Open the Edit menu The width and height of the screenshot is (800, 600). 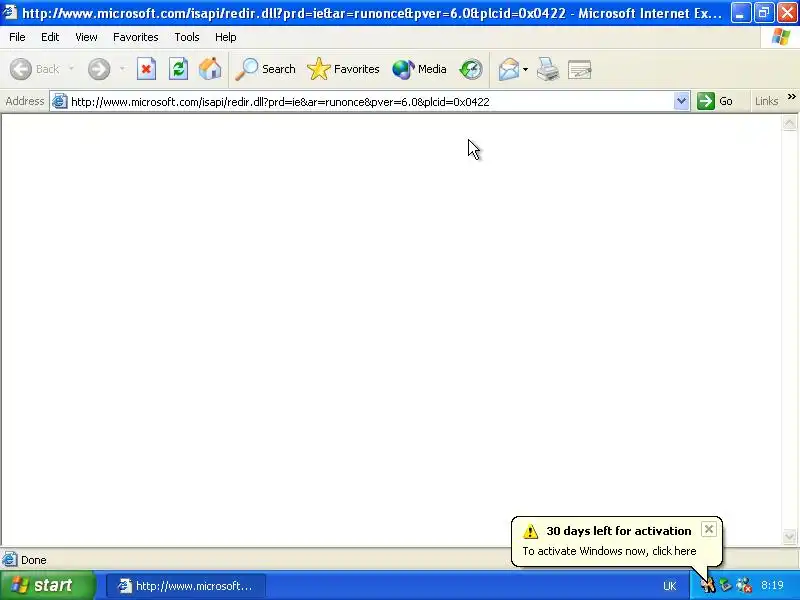pyautogui.click(x=50, y=37)
